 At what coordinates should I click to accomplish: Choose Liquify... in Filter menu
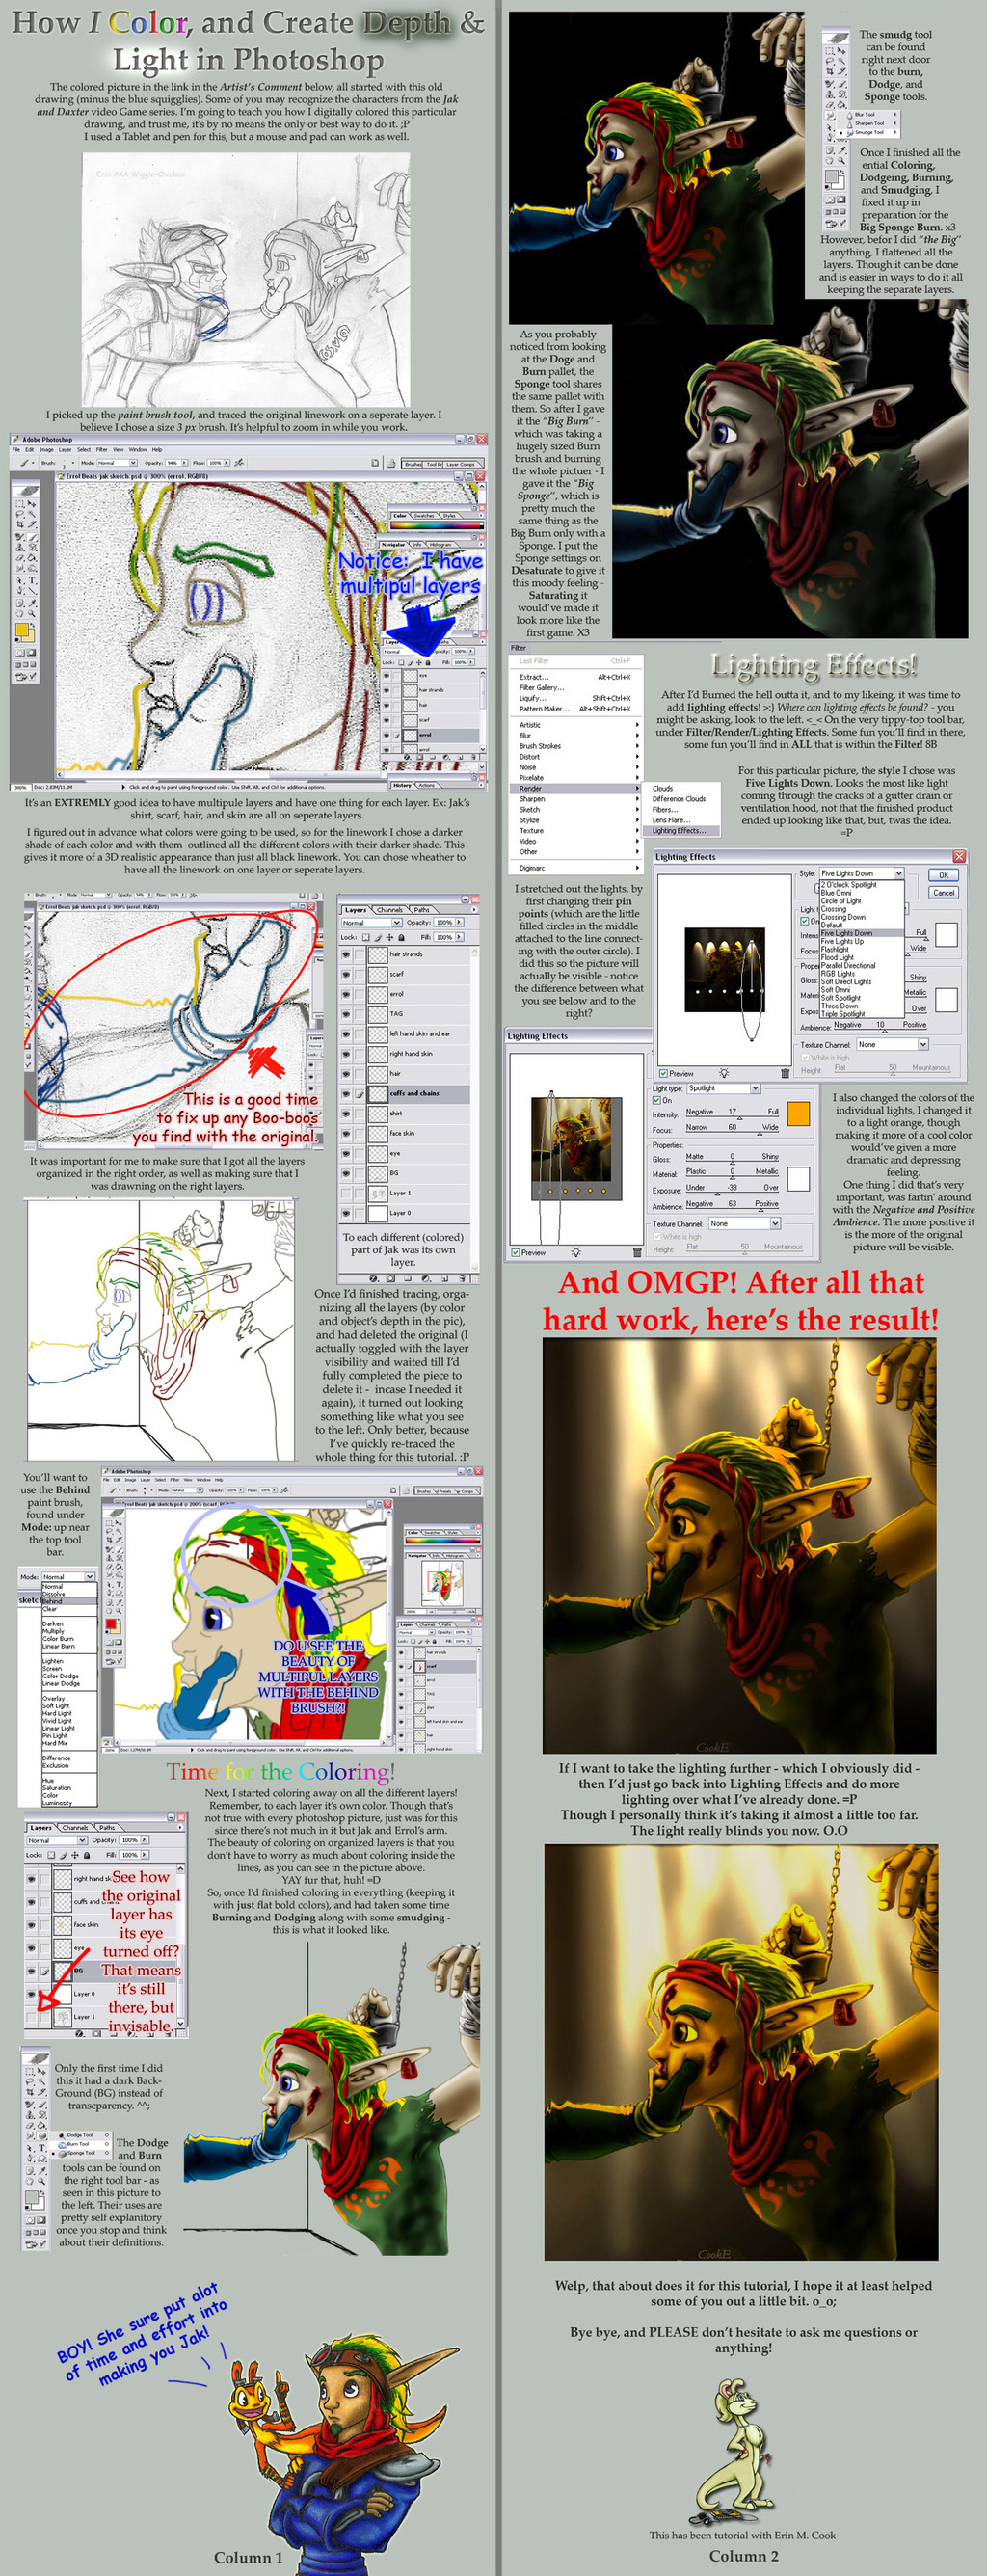[576, 698]
